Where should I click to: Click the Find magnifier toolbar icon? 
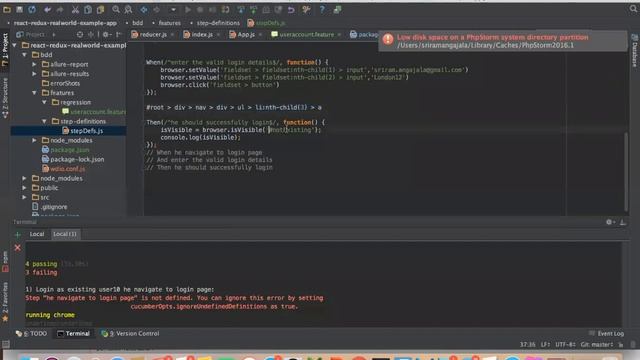pos(116,9)
